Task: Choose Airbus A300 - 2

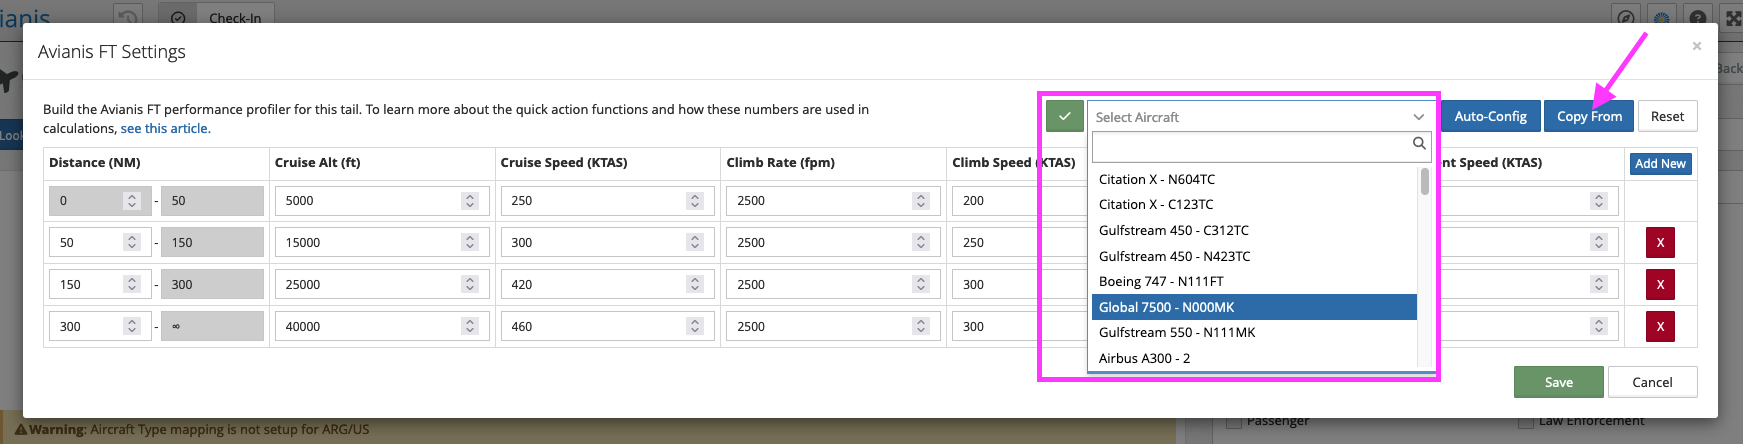Action: click(x=1254, y=358)
